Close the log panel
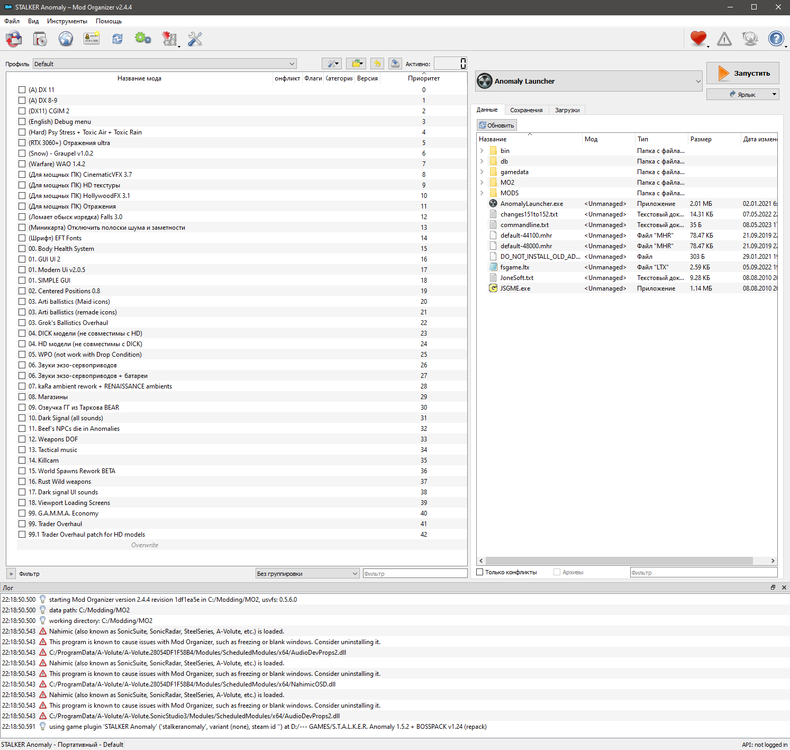 pyautogui.click(x=784, y=587)
